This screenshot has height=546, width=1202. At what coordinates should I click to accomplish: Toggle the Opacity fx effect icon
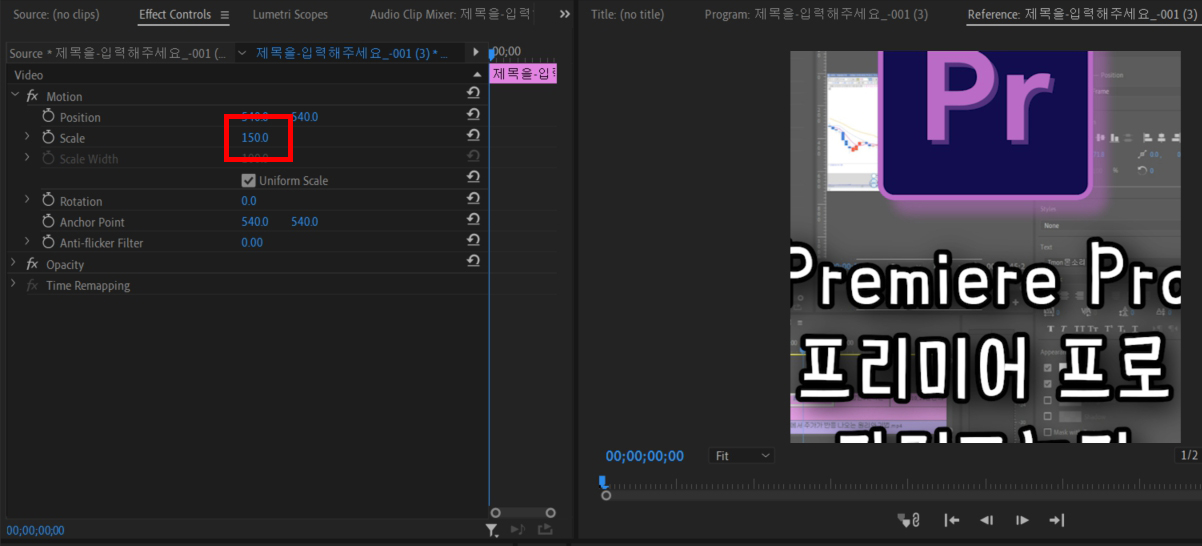32,264
